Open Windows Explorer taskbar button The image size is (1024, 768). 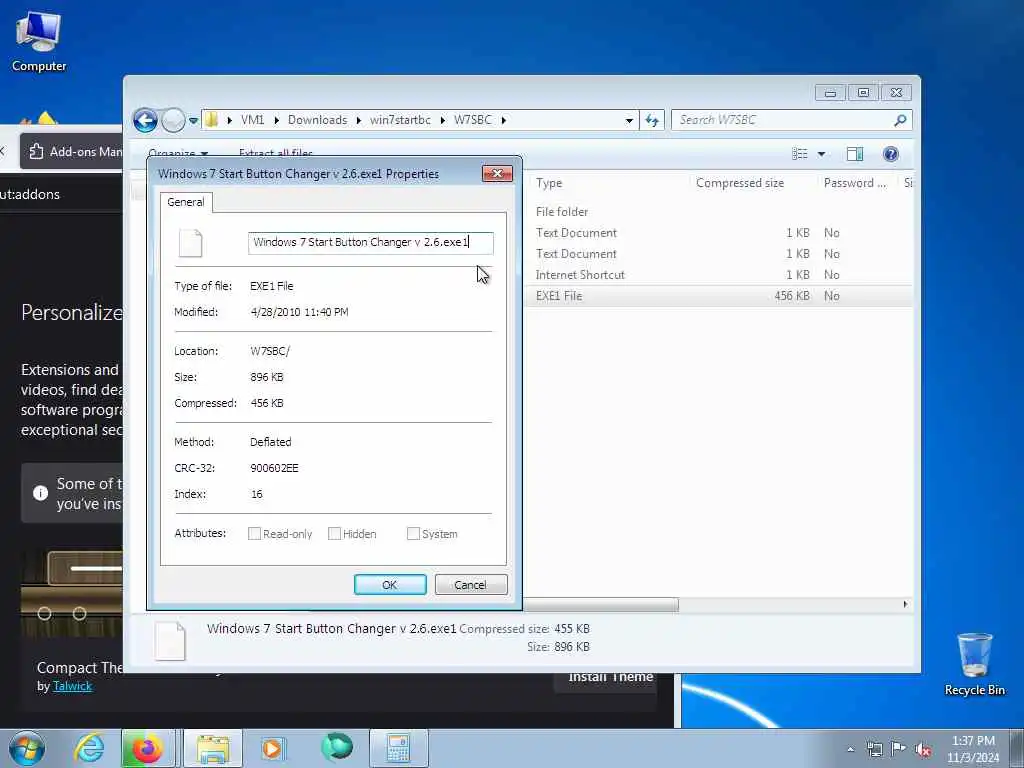tap(212, 748)
